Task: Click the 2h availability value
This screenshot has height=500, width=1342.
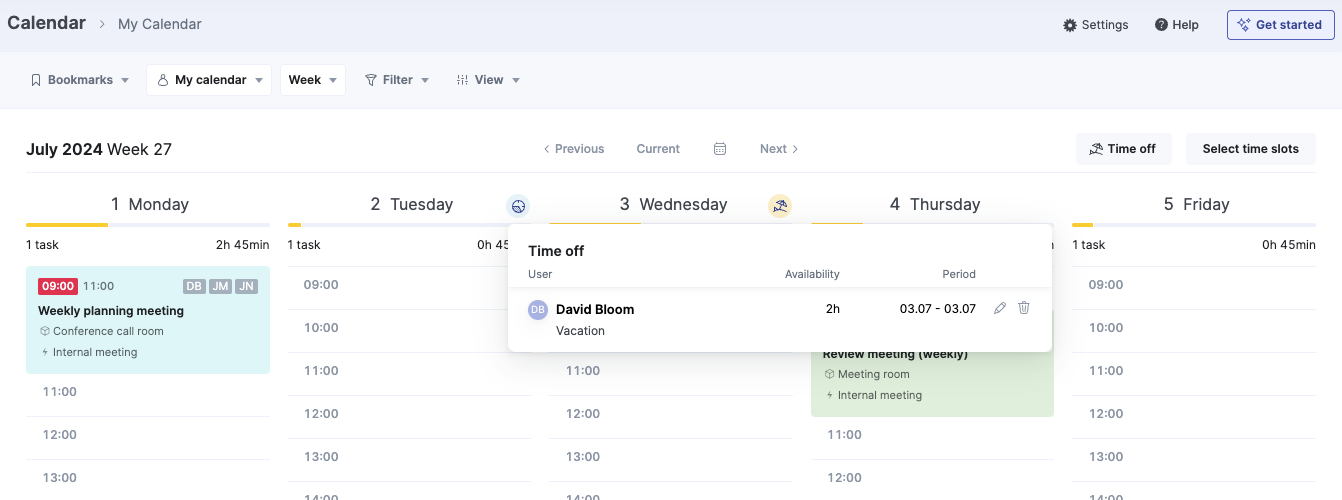Action: click(x=833, y=309)
